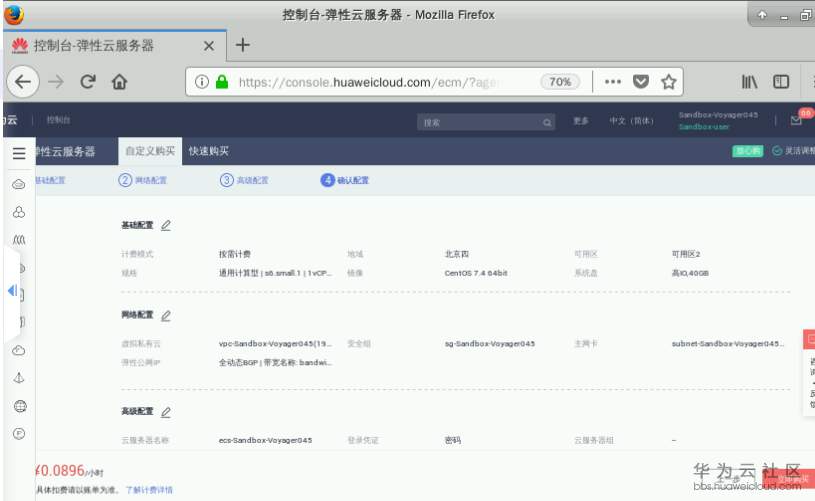The width and height of the screenshot is (815, 501).
Task: Edit the 基础配置 section via pencil icon
Action: [166, 225]
